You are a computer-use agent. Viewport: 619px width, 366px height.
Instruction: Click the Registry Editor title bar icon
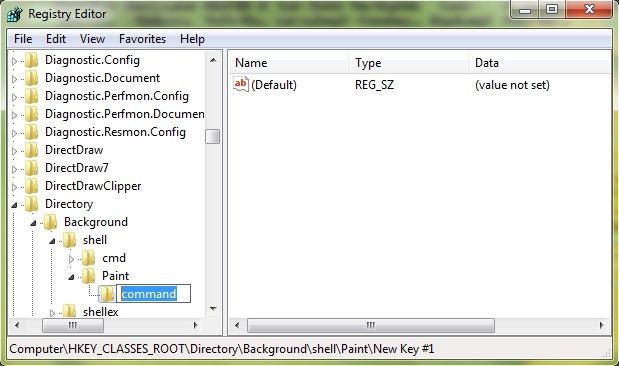pos(15,14)
